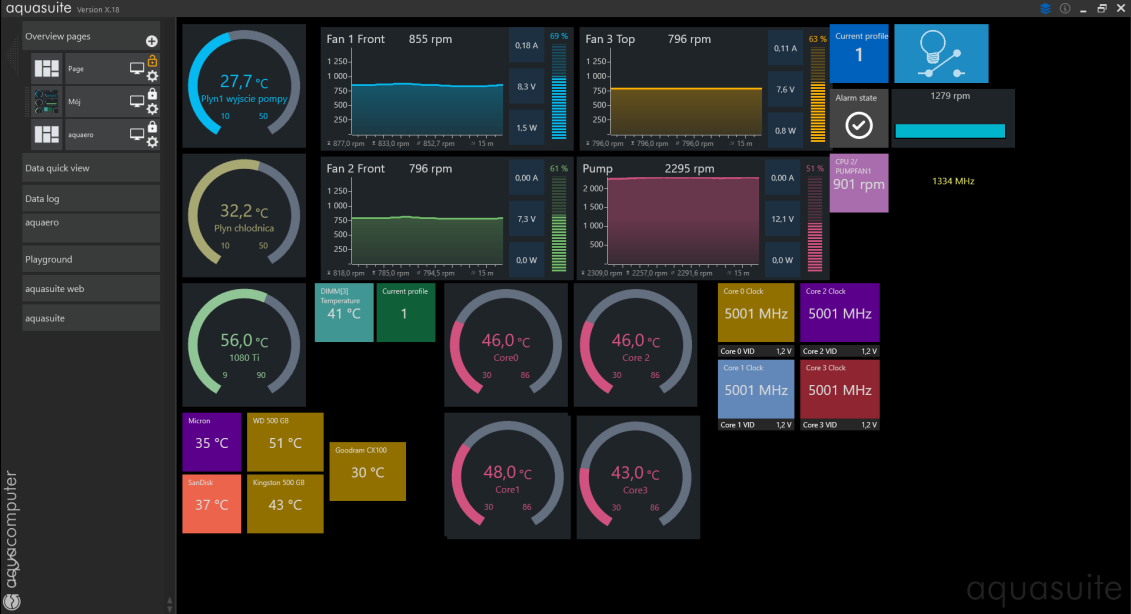This screenshot has width=1131, height=614.
Task: Click the Alarm state checkmark icon
Action: [x=859, y=126]
